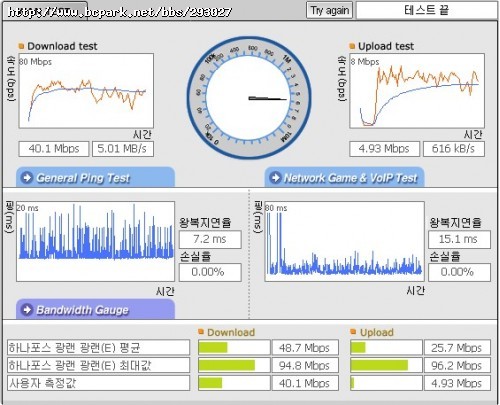Screen dimensions: 500x405
Task: Select the 4.93 Mbps value in 사용자 측정값 row
Action: [457, 383]
